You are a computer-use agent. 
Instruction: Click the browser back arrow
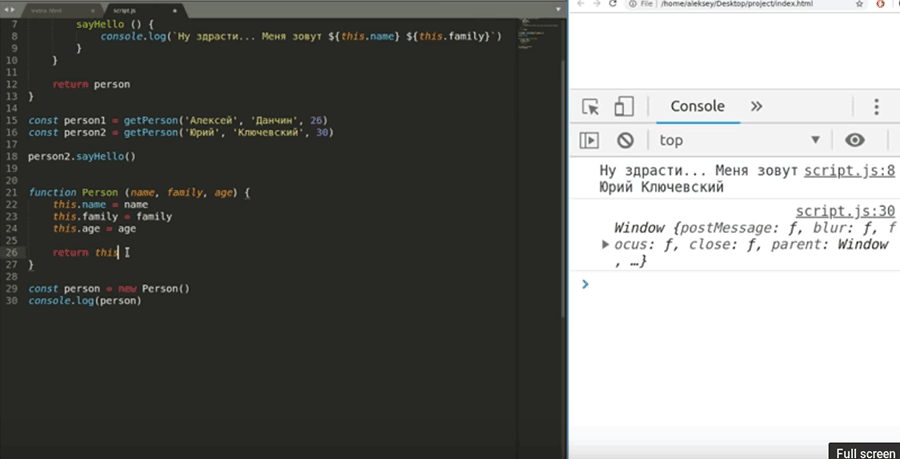coord(580,3)
